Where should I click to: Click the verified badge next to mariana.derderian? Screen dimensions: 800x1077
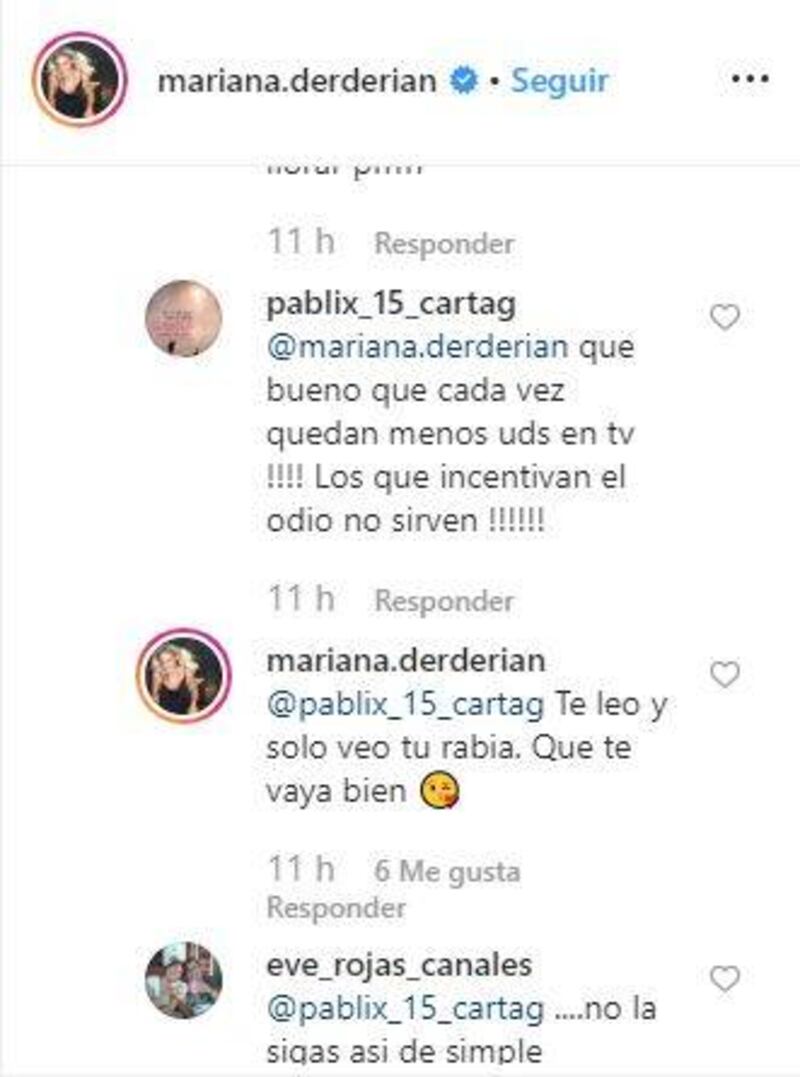click(464, 80)
